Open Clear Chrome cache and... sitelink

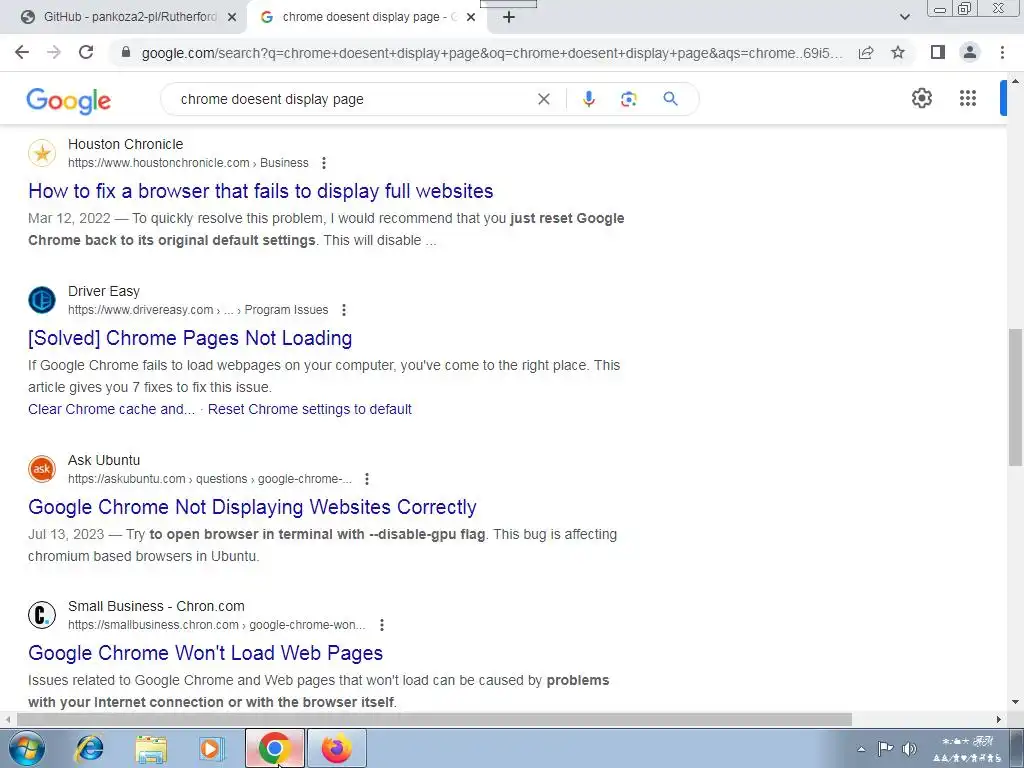tap(112, 409)
